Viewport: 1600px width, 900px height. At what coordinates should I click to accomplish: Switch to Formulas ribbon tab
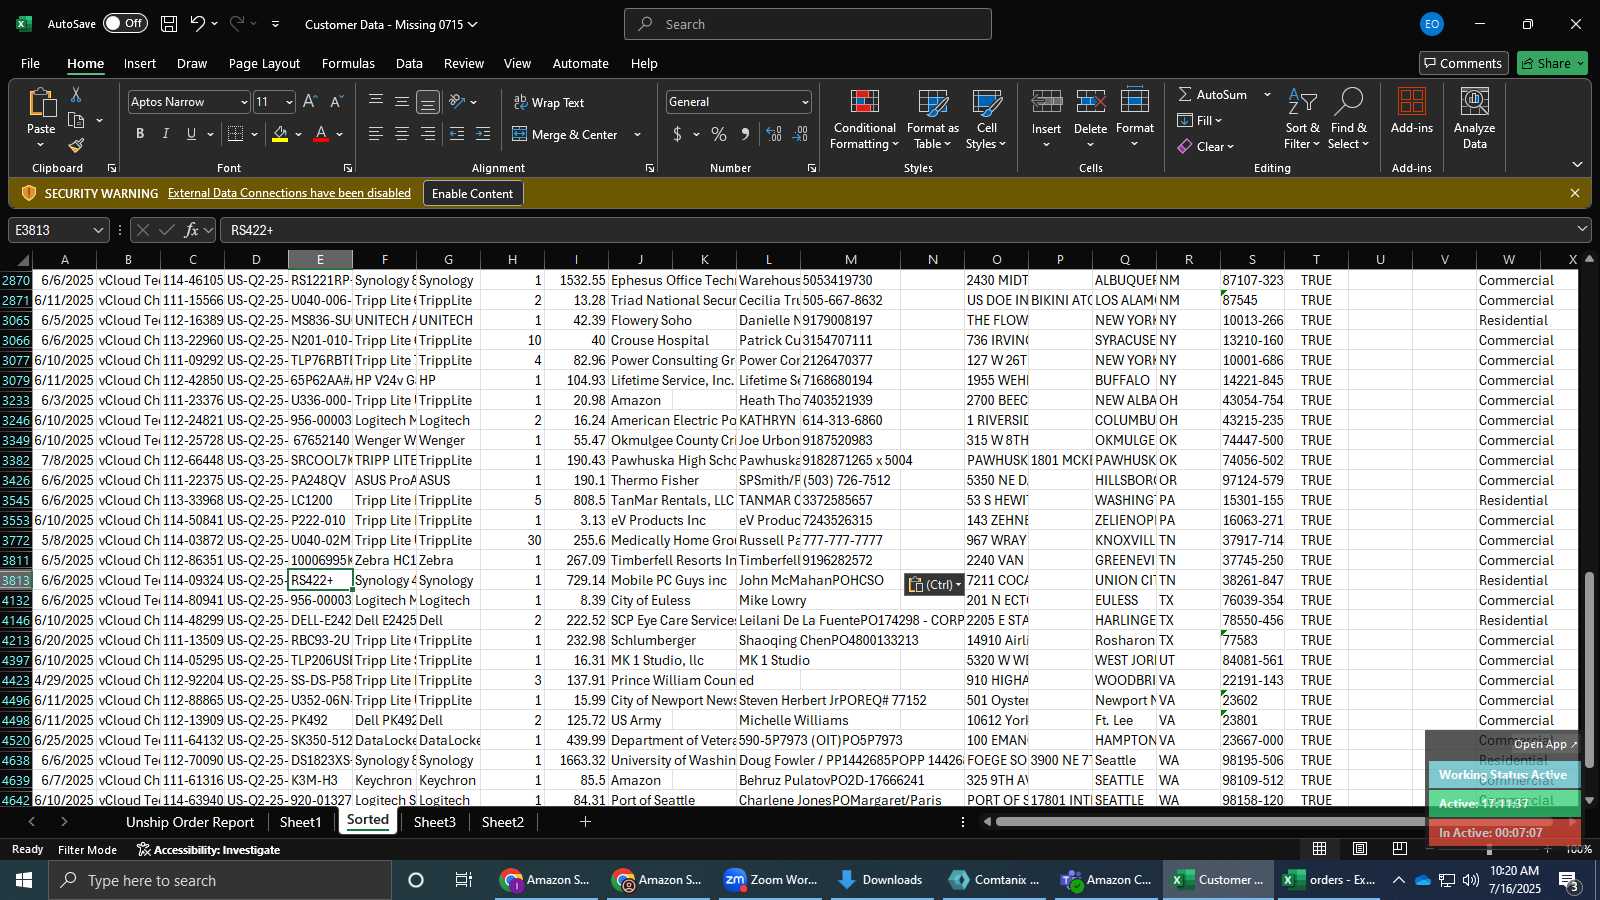[348, 63]
